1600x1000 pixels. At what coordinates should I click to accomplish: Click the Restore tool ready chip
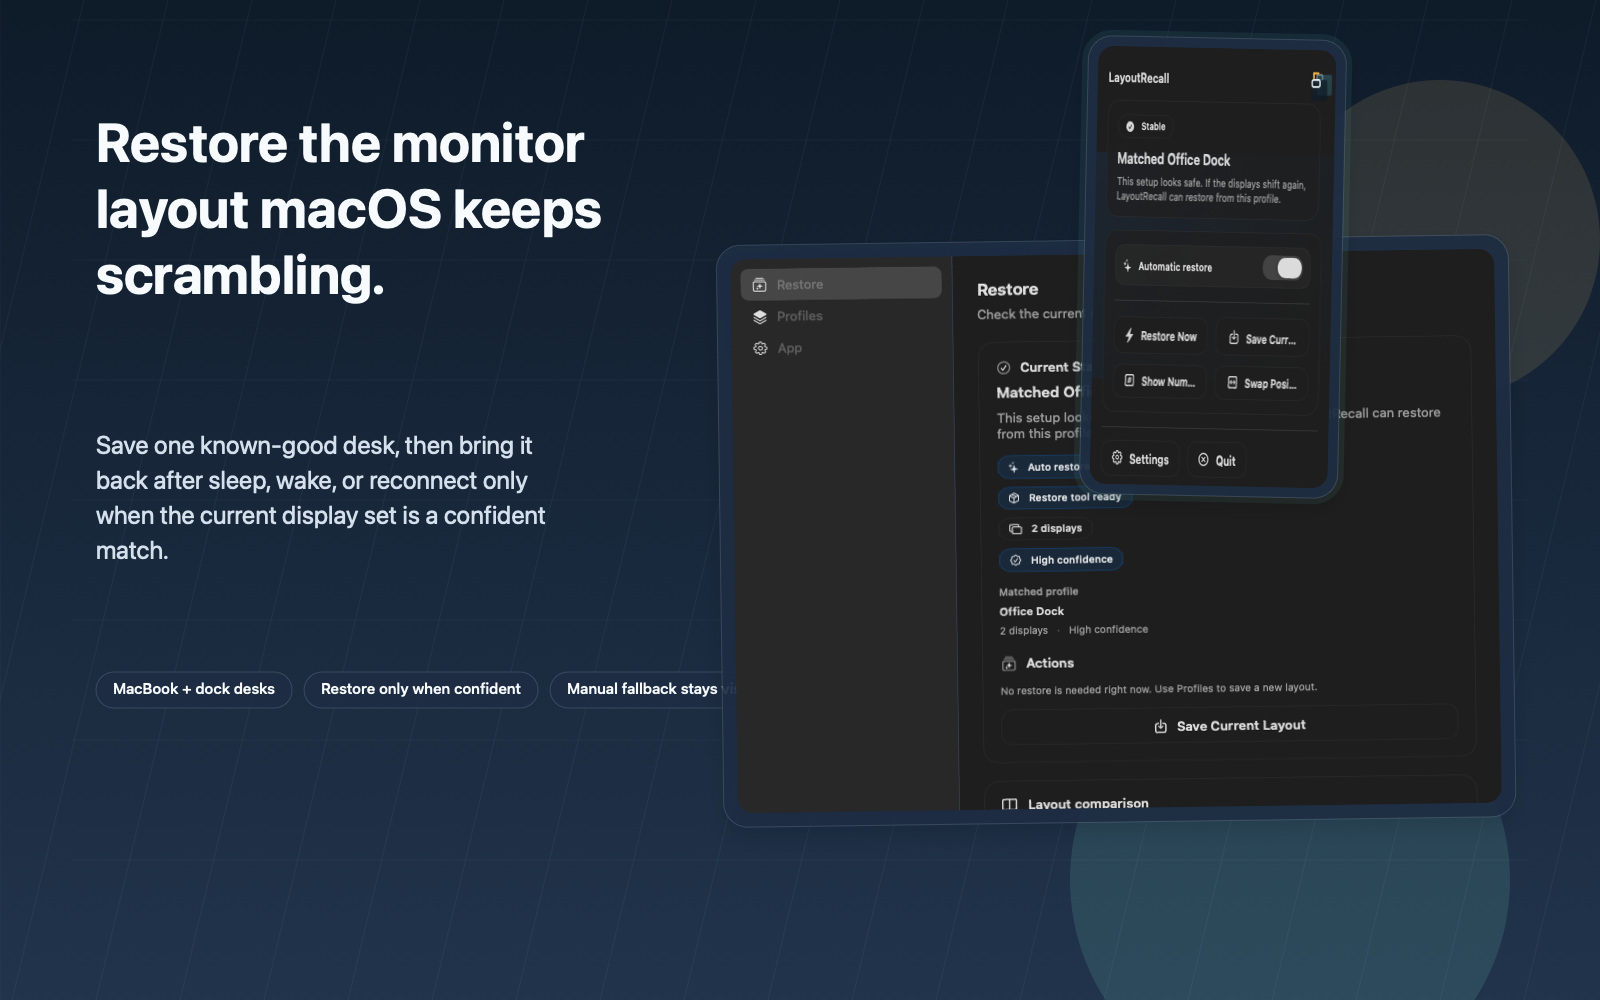1064,498
